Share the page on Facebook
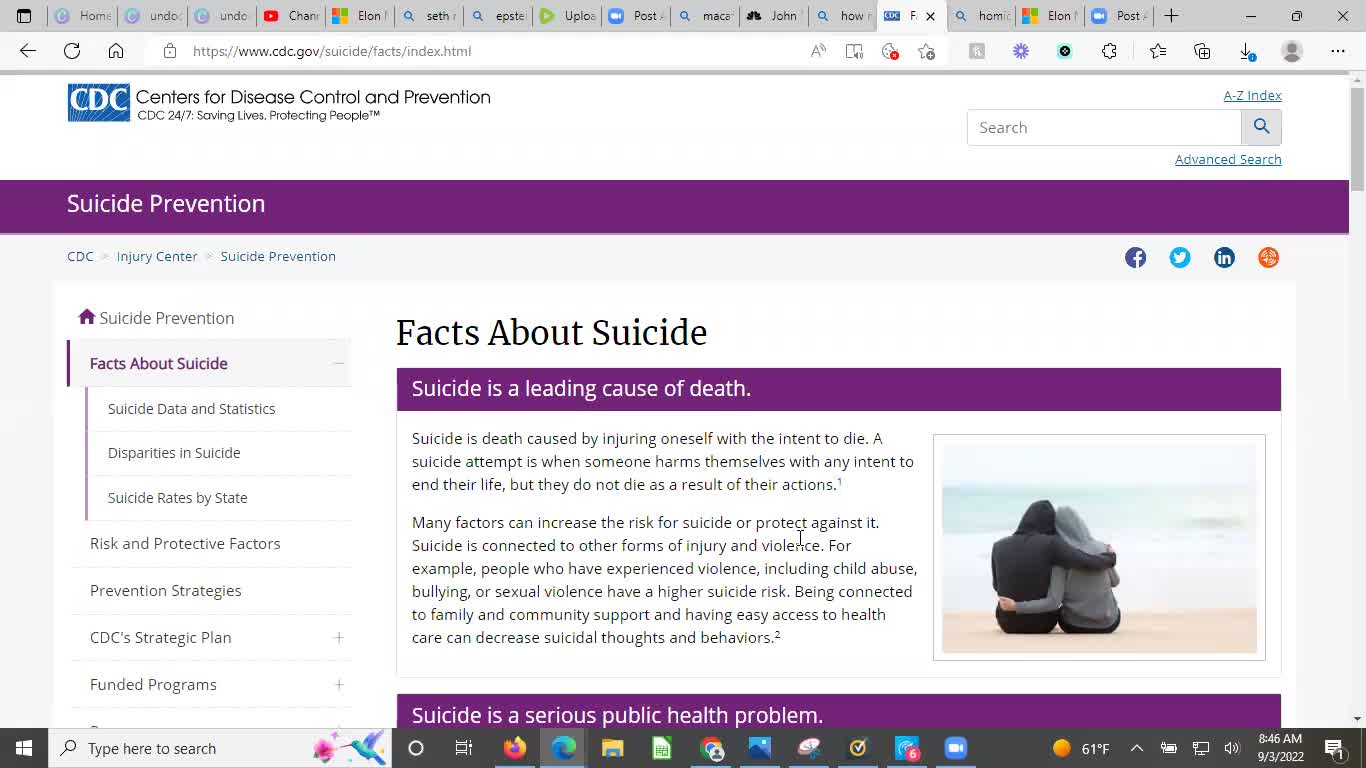 click(x=1136, y=257)
